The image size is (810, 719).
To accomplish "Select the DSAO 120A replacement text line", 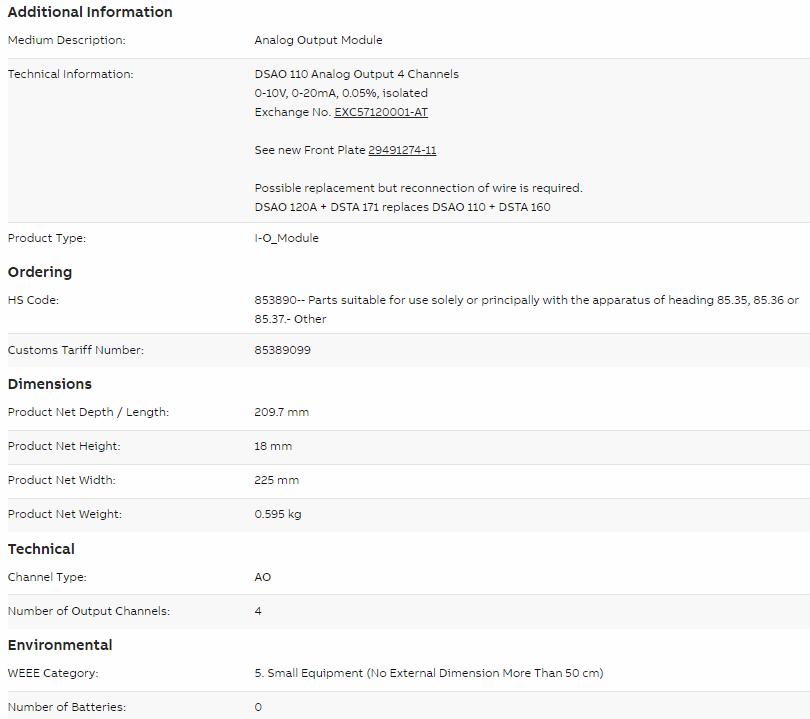I will (402, 207).
